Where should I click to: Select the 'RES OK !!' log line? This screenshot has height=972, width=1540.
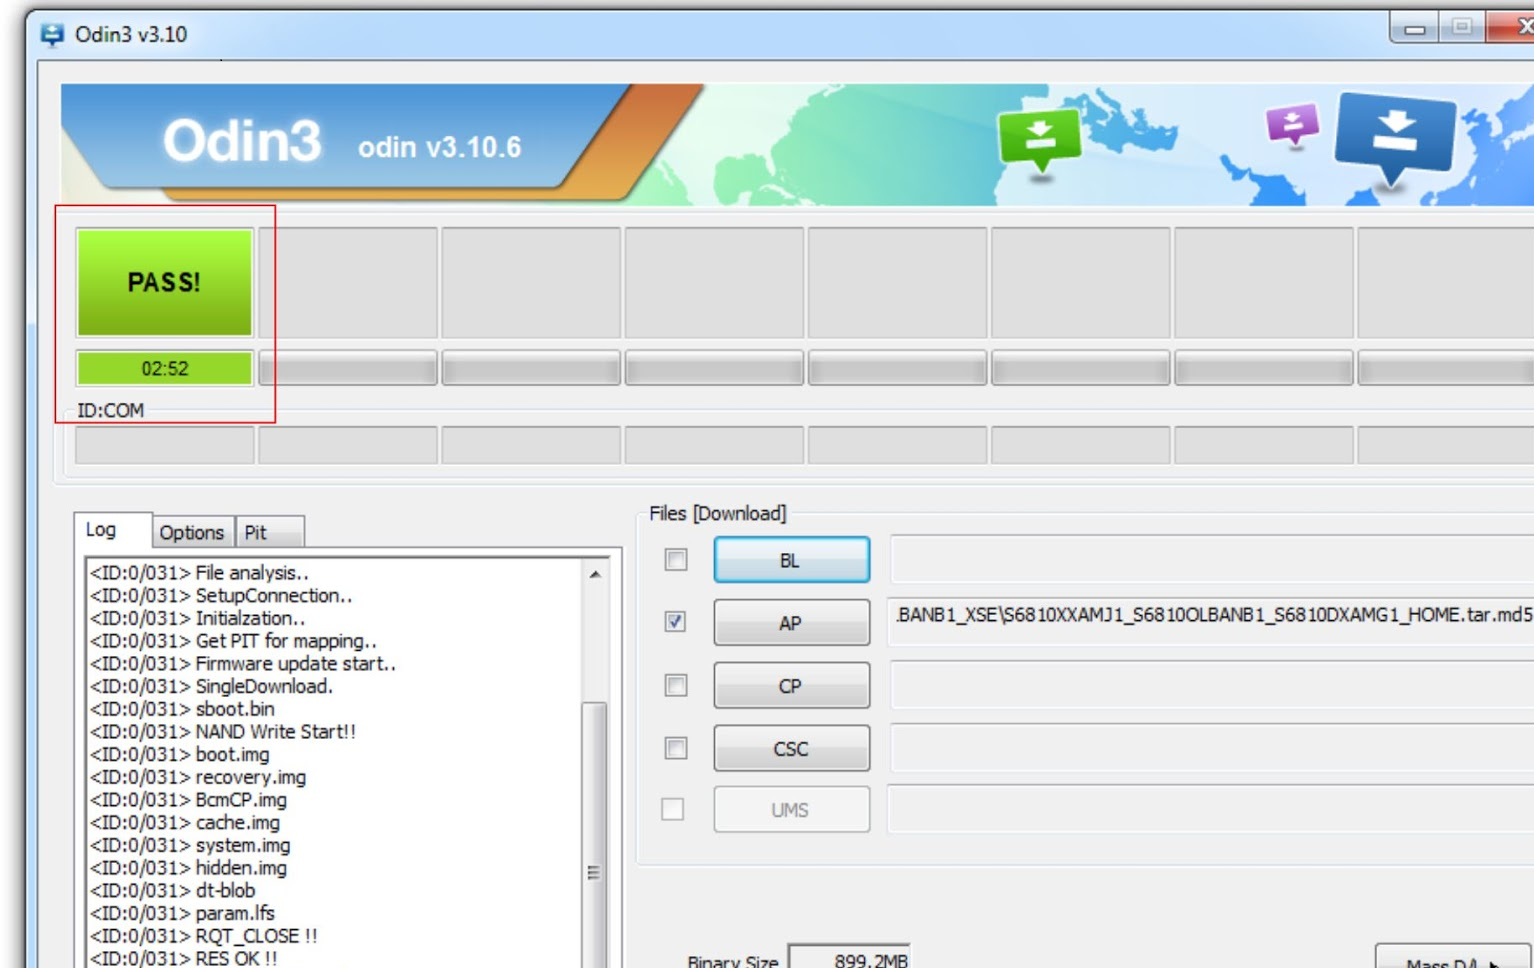tap(184, 959)
